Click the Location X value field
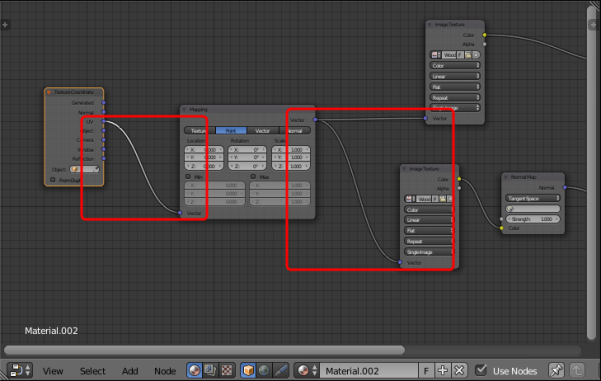Viewport: 601px width, 381px height. (x=204, y=149)
